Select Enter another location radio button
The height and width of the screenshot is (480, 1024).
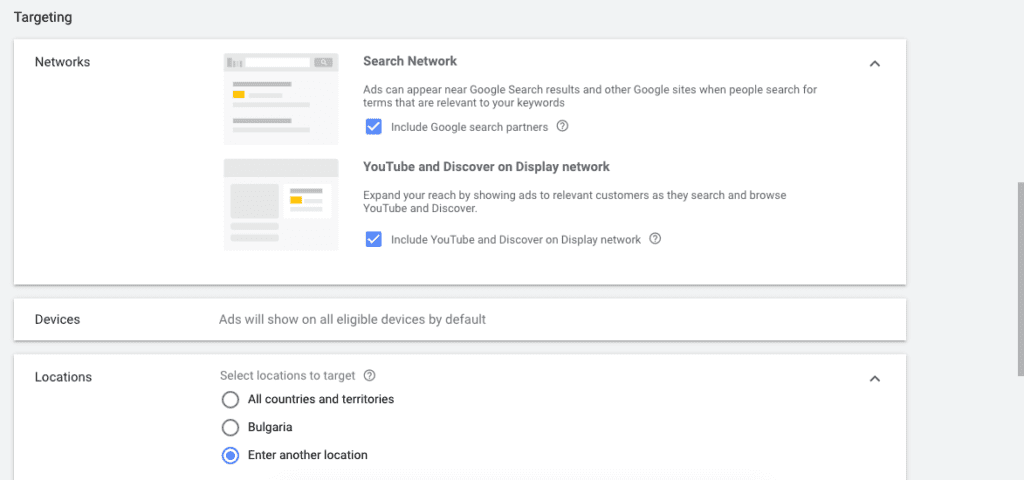pos(230,455)
